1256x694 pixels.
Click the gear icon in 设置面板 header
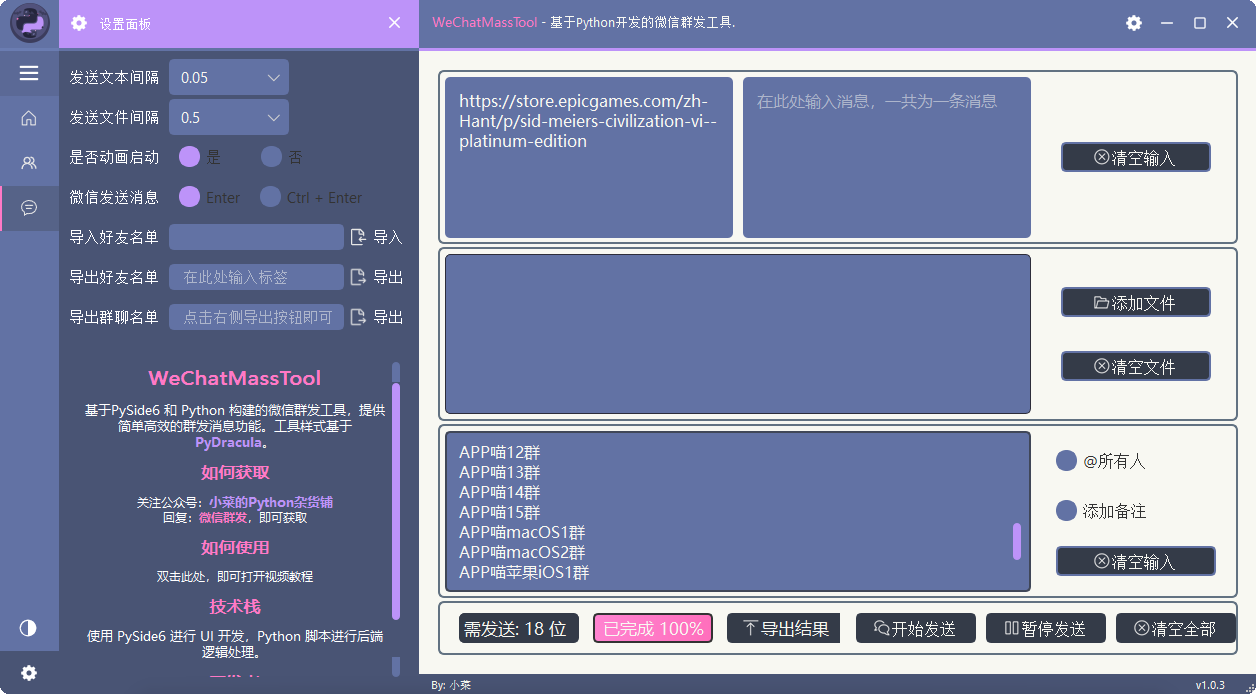pos(79,23)
